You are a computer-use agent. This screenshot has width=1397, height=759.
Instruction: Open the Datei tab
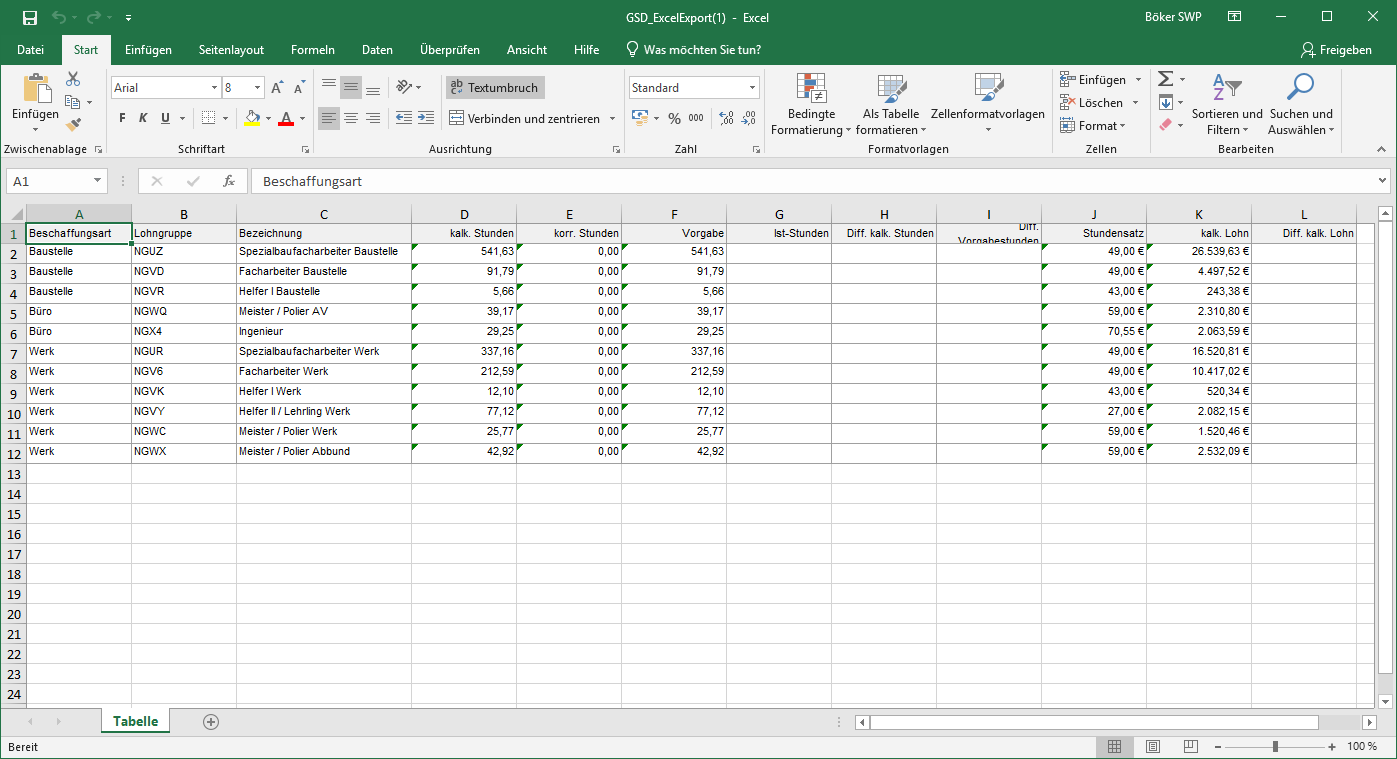31,50
